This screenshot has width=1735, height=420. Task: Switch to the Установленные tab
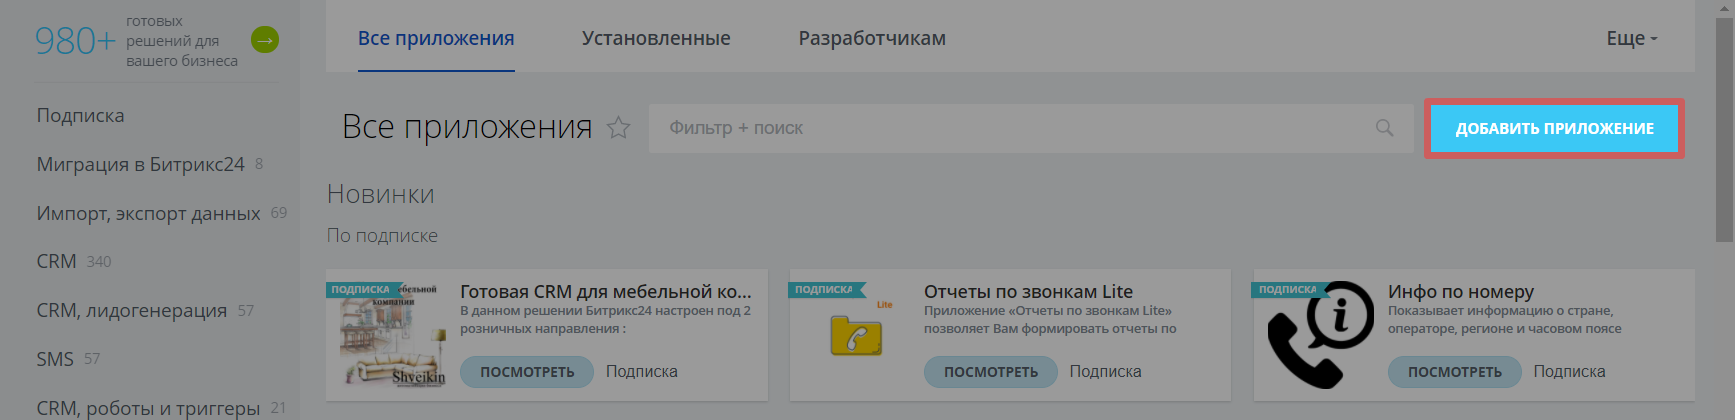tap(656, 38)
